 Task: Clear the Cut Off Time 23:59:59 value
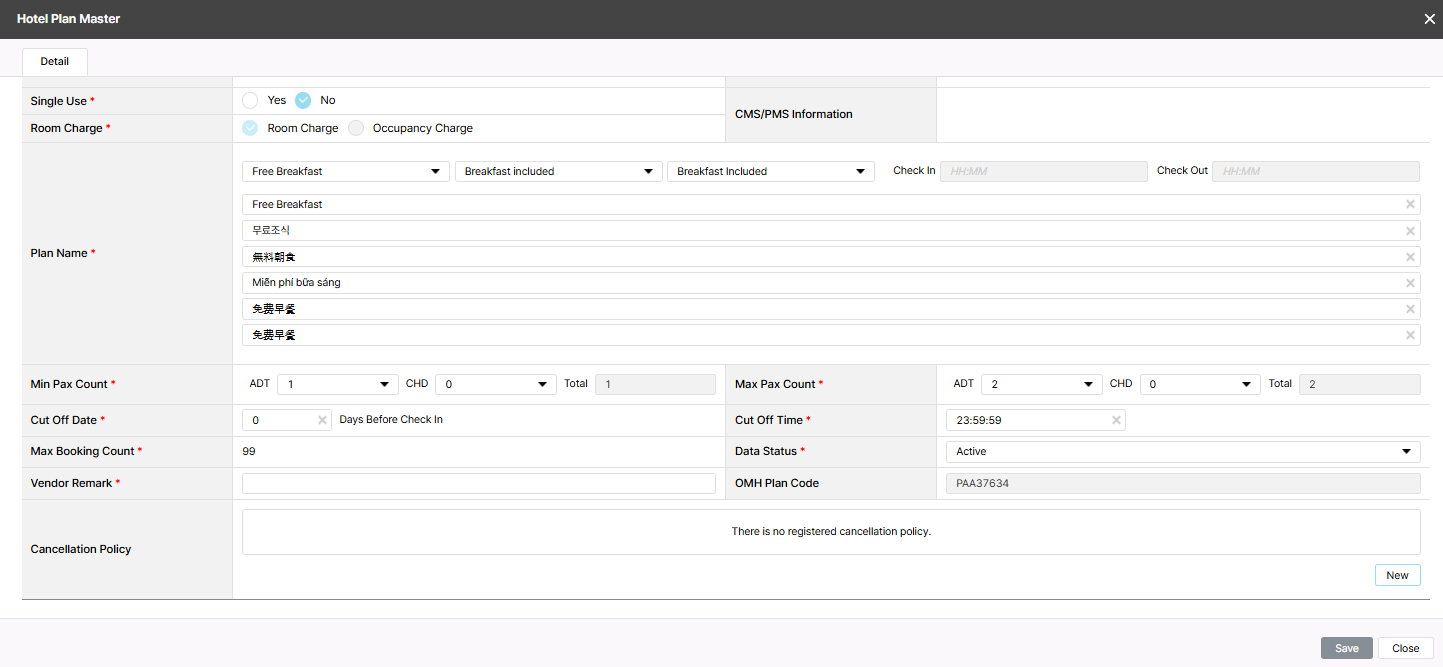coord(1116,420)
